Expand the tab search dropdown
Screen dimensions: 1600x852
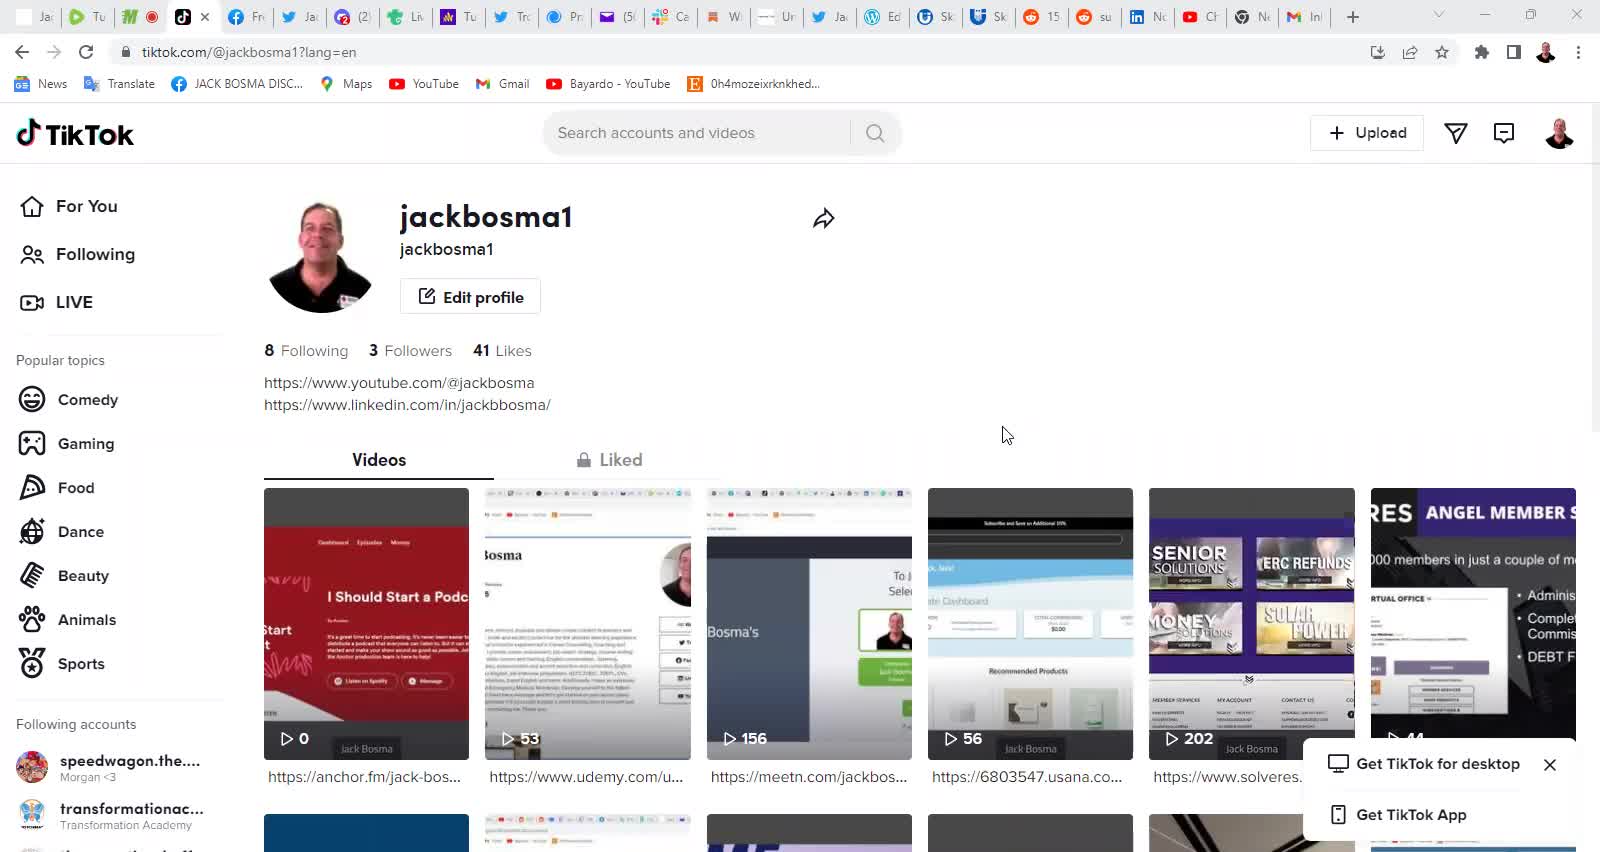(x=1439, y=15)
